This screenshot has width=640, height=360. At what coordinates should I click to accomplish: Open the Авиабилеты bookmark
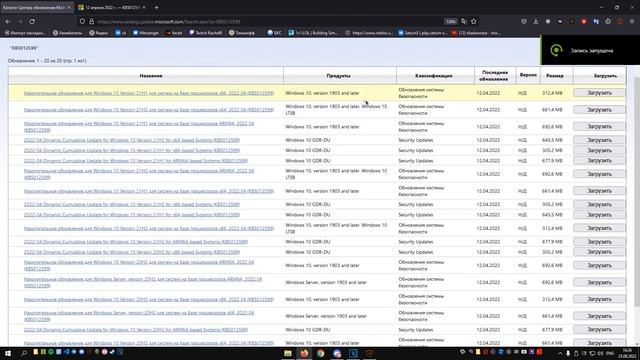[x=67, y=33]
